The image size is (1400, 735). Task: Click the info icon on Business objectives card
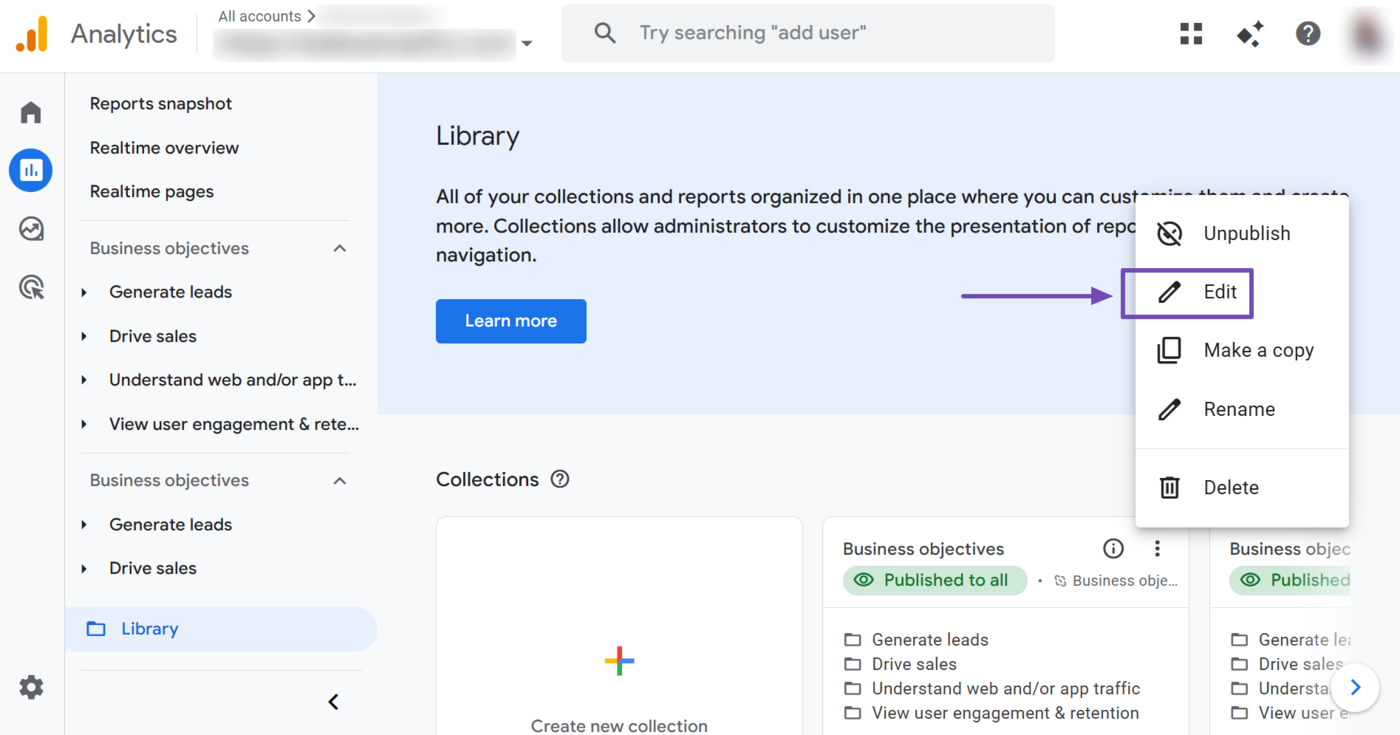(x=1112, y=548)
